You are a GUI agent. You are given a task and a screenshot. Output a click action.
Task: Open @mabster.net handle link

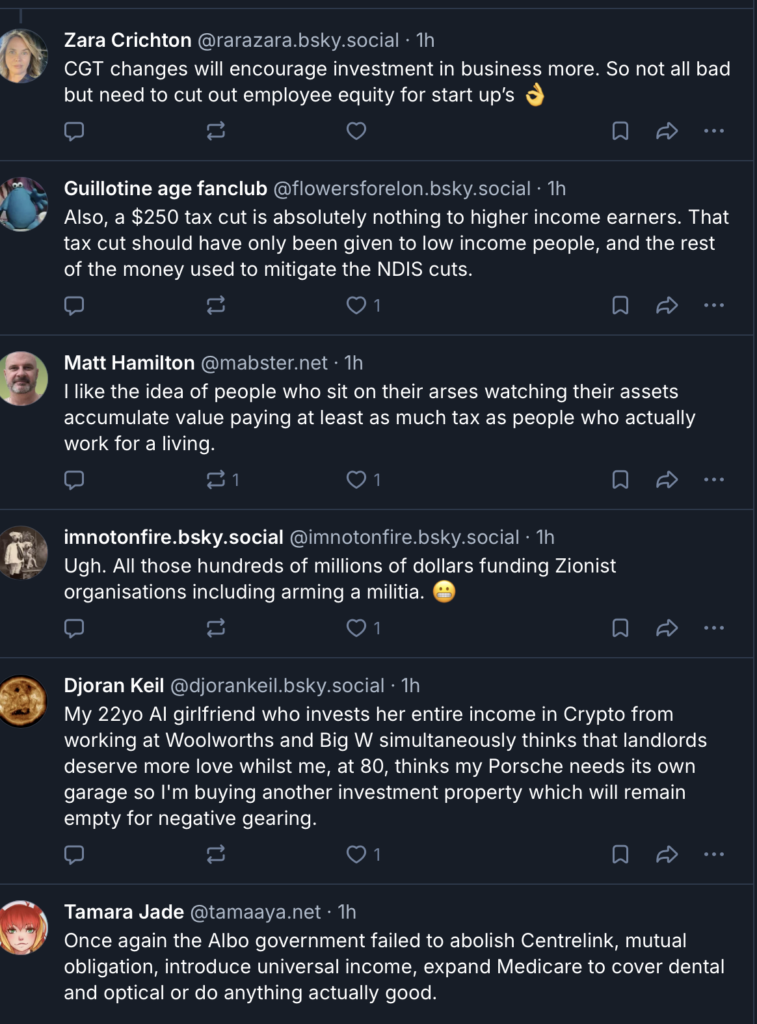pyautogui.click(x=264, y=363)
